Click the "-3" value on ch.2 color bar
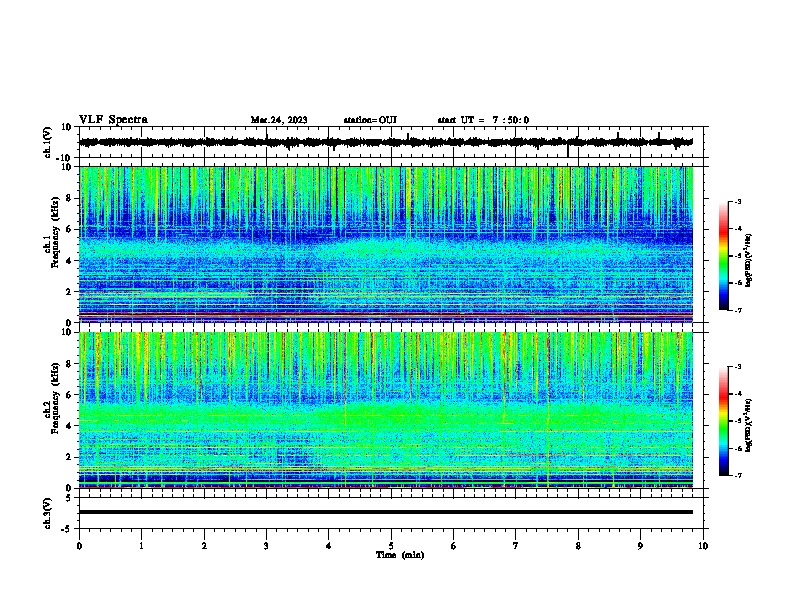The image size is (792, 612). 737,367
